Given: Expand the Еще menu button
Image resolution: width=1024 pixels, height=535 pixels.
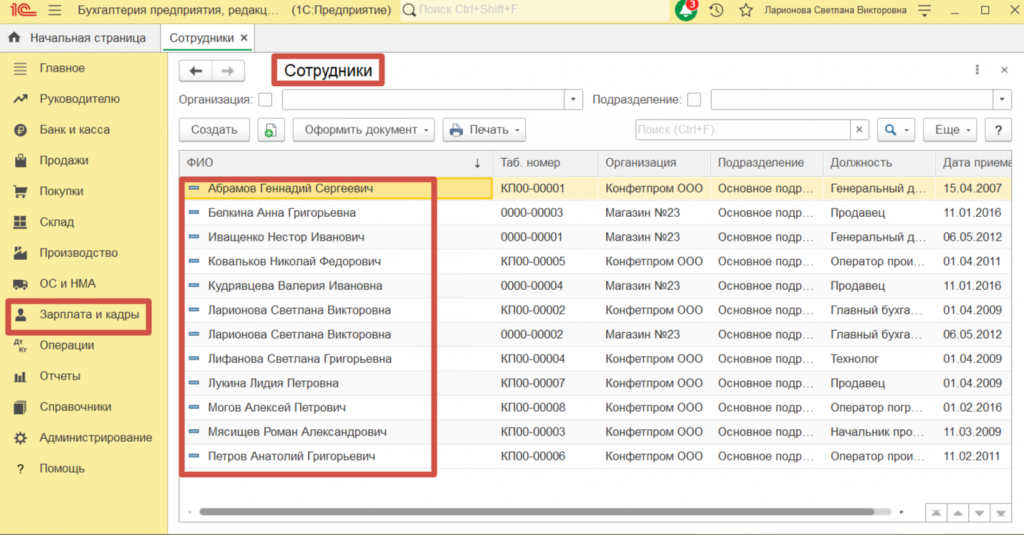Looking at the screenshot, I should coord(950,130).
